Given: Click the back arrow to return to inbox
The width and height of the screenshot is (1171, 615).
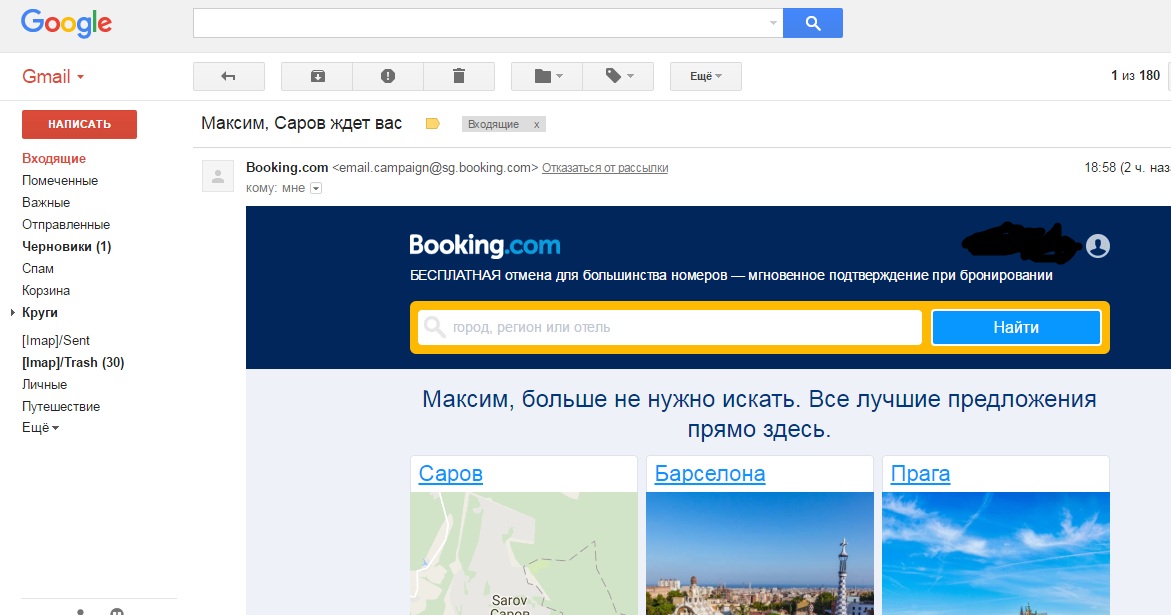Looking at the screenshot, I should coord(228,76).
